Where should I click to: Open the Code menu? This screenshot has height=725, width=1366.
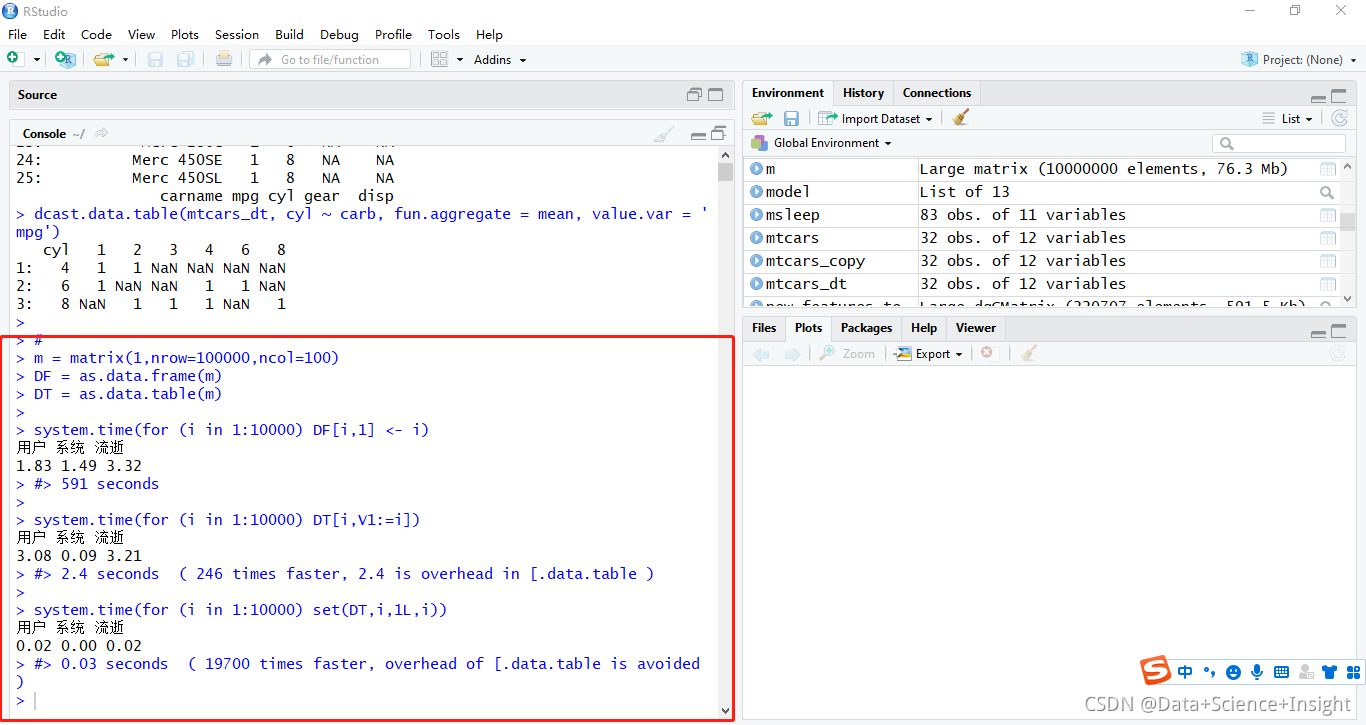pyautogui.click(x=96, y=34)
